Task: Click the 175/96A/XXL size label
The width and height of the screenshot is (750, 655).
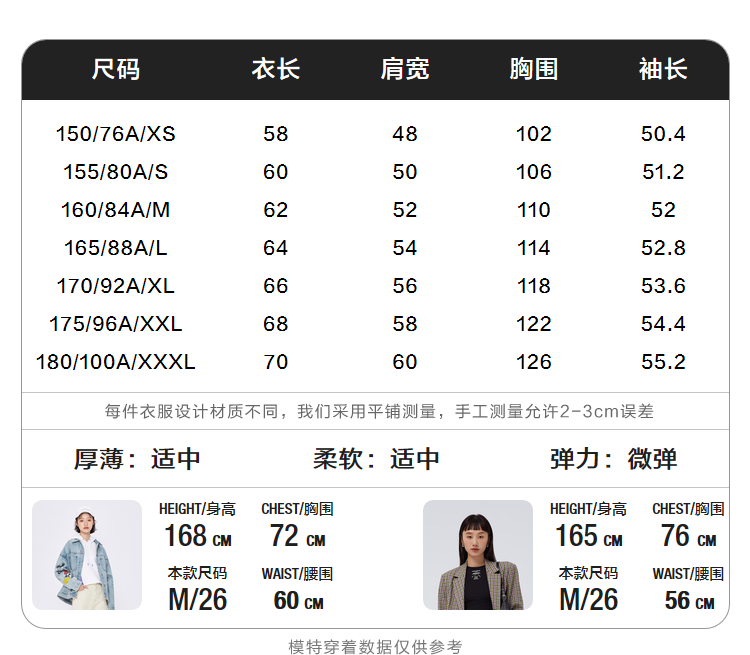Action: [116, 324]
